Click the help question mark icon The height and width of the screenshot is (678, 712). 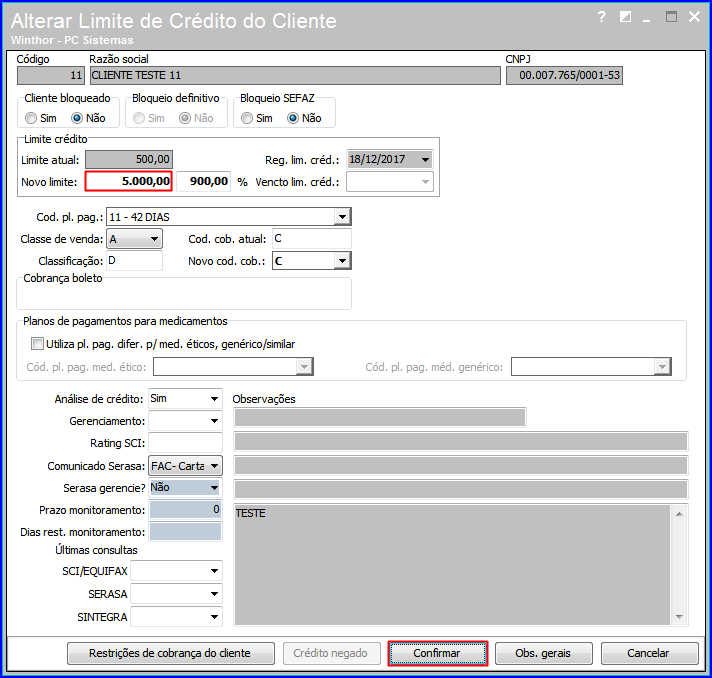(x=601, y=17)
